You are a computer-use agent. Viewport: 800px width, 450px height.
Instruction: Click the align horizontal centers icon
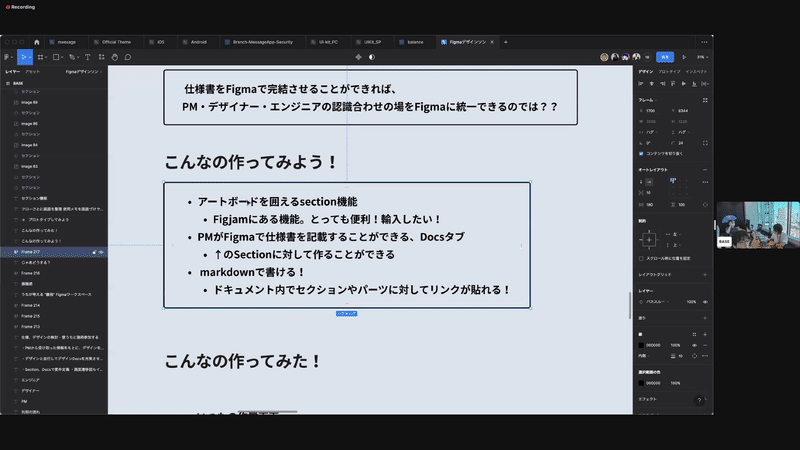coord(652,84)
